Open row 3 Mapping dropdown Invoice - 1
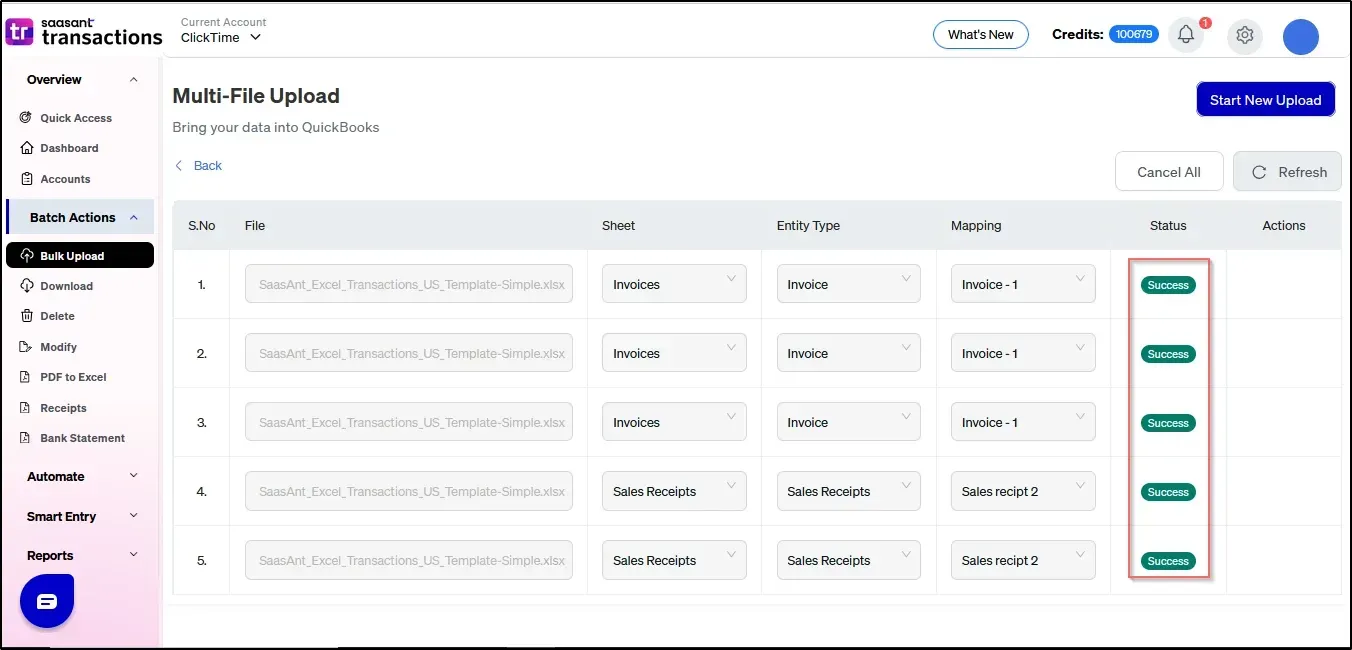This screenshot has height=650, width=1352. (x=1023, y=422)
